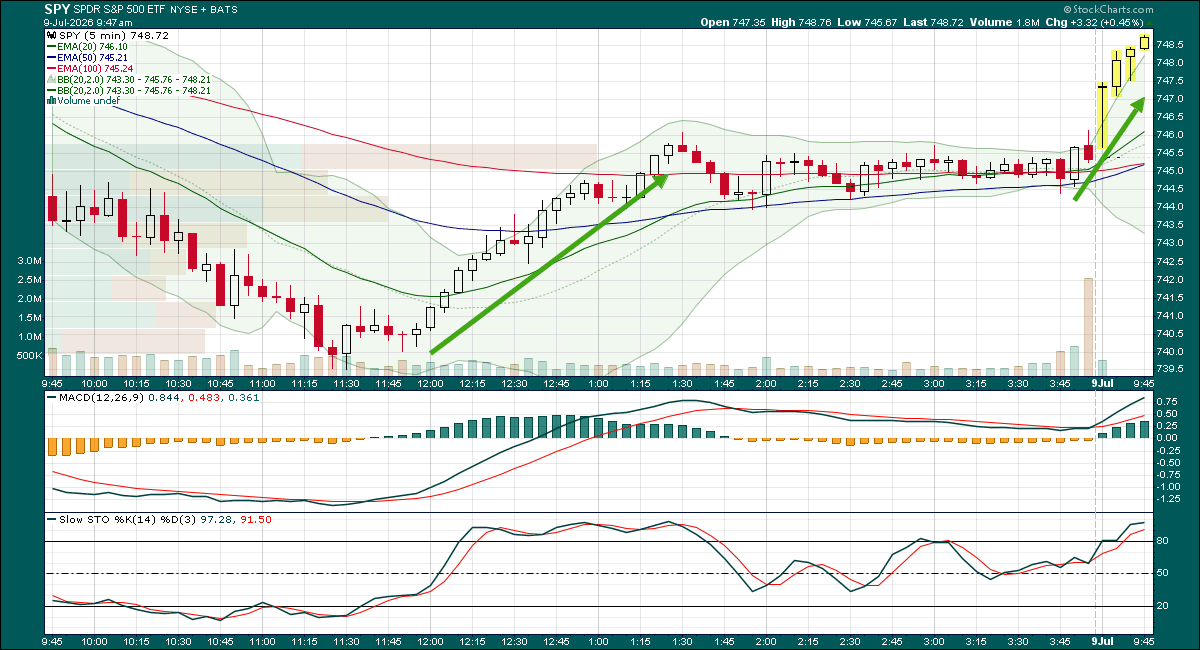Click the 3.0M volume axis label

[29, 261]
